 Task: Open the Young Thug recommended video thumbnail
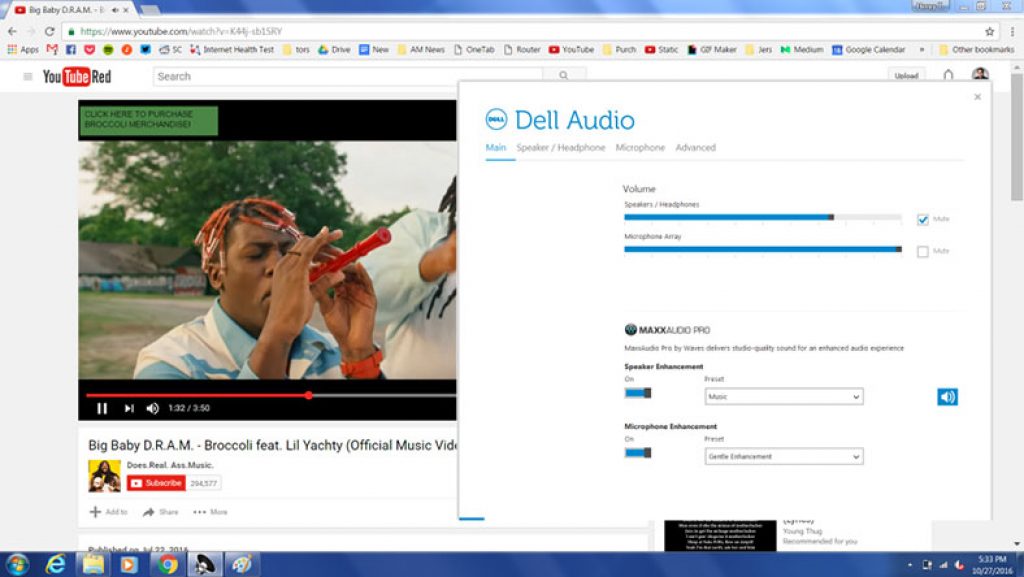tap(720, 536)
